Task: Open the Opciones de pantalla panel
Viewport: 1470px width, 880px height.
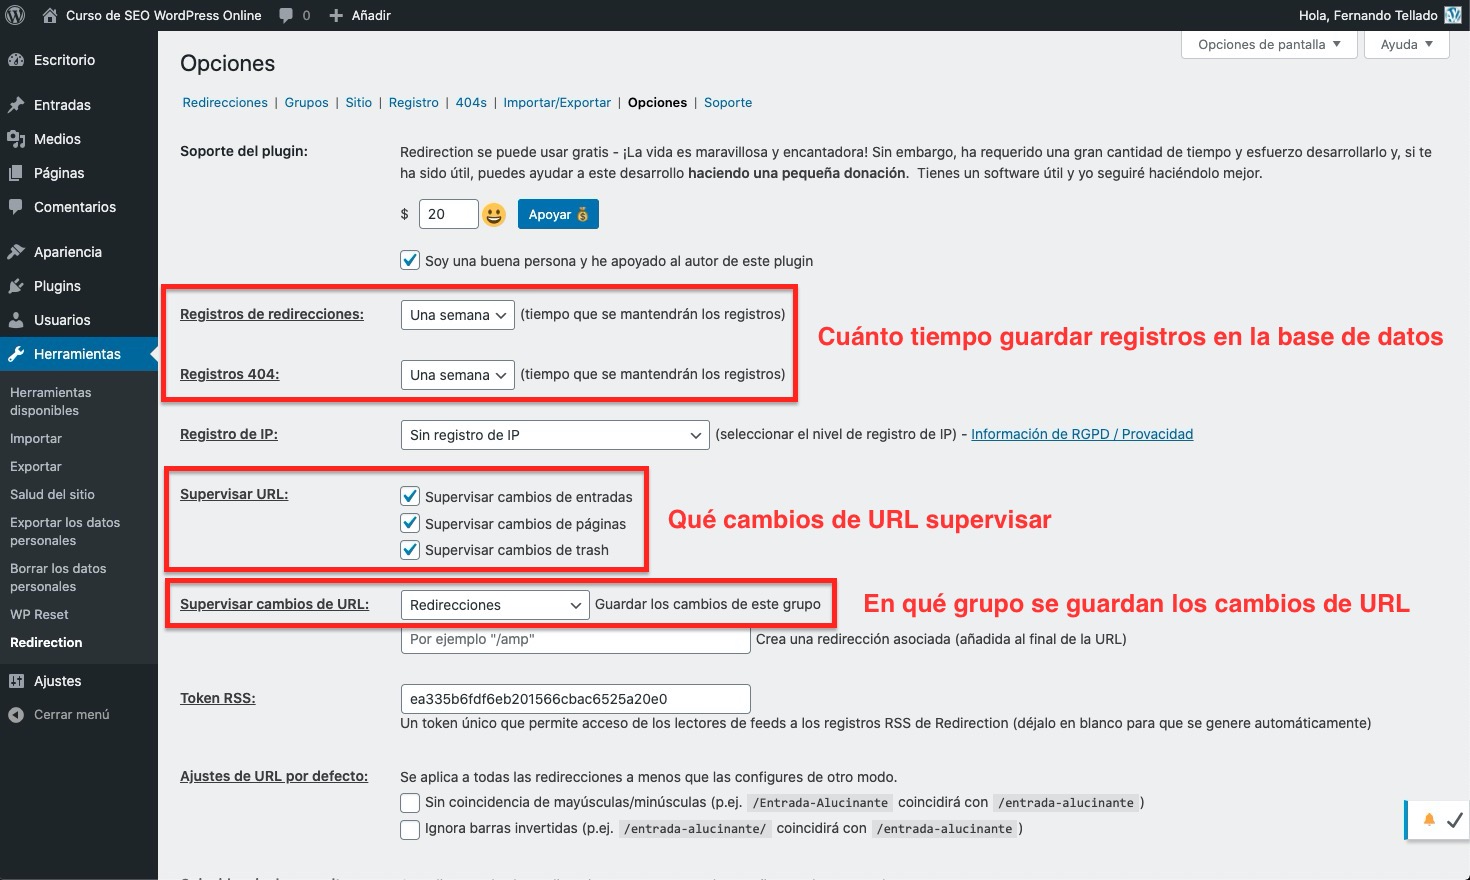Action: click(x=1268, y=45)
